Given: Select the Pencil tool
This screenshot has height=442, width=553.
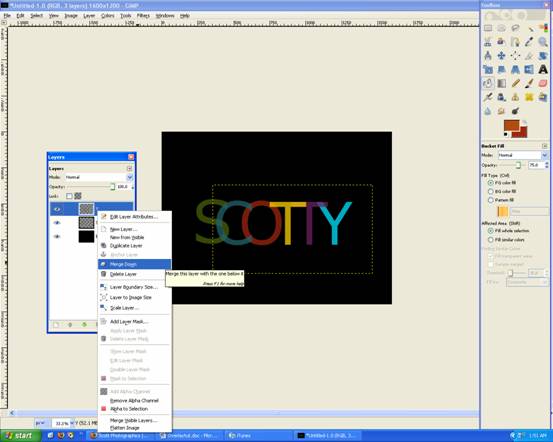Looking at the screenshot, I should click(515, 83).
